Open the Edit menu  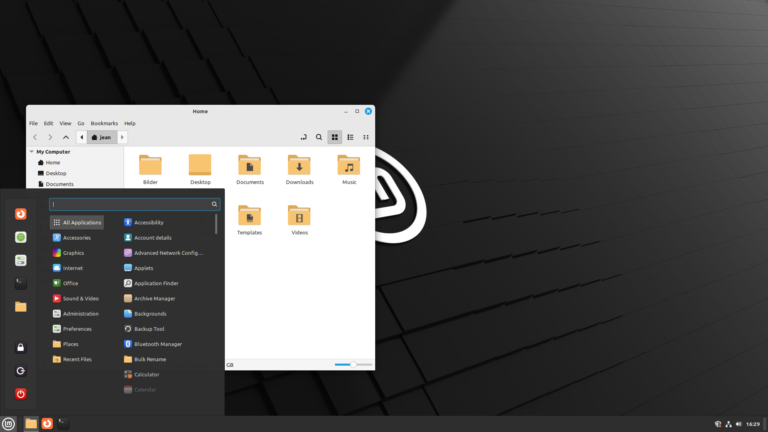pos(48,123)
